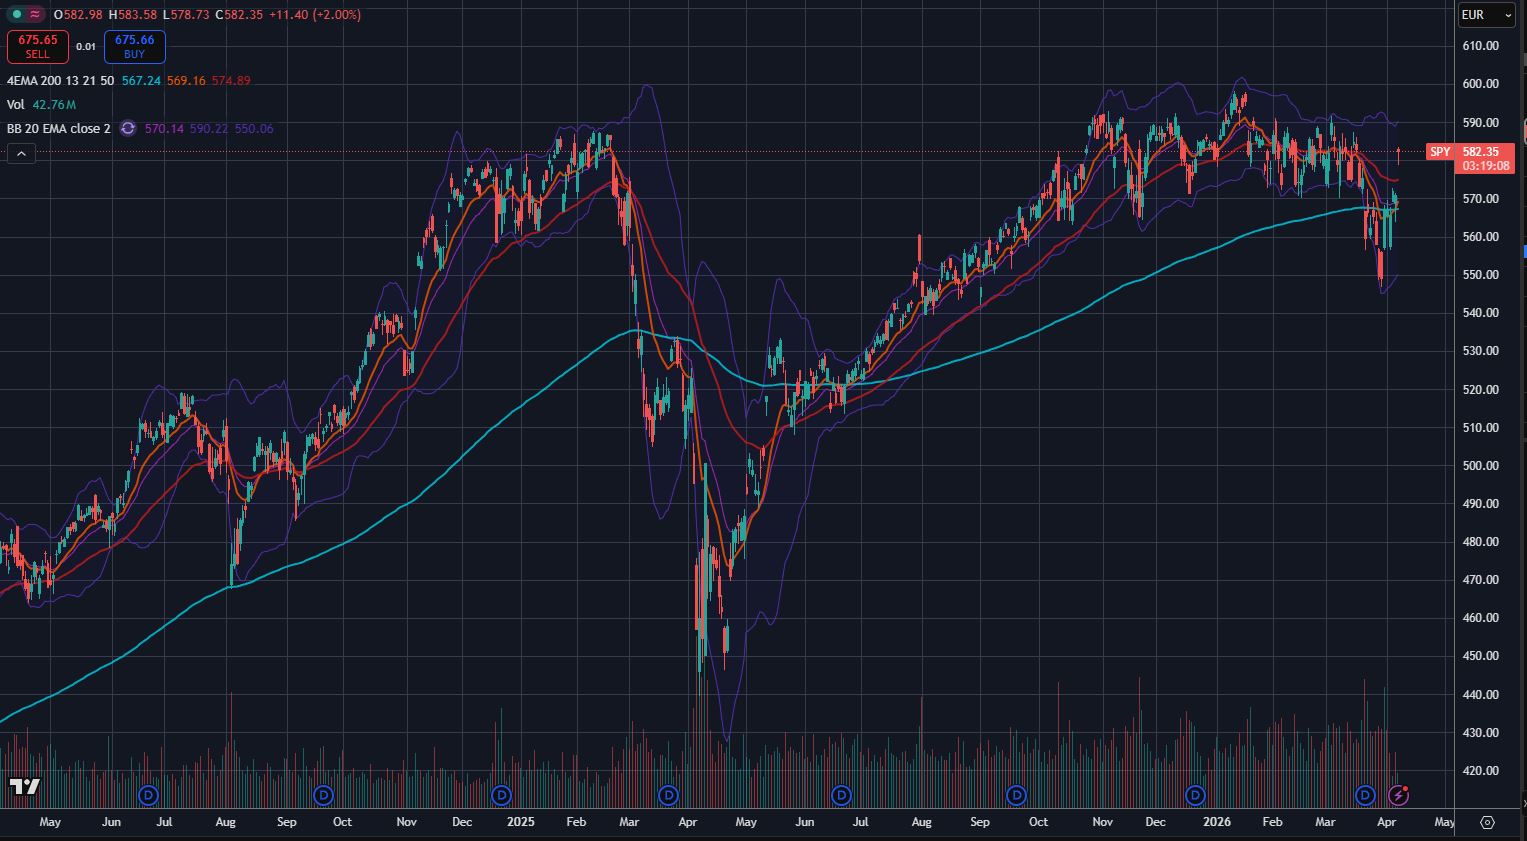
Task: Click the 600.00 price axis label
Action: pyautogui.click(x=1480, y=84)
